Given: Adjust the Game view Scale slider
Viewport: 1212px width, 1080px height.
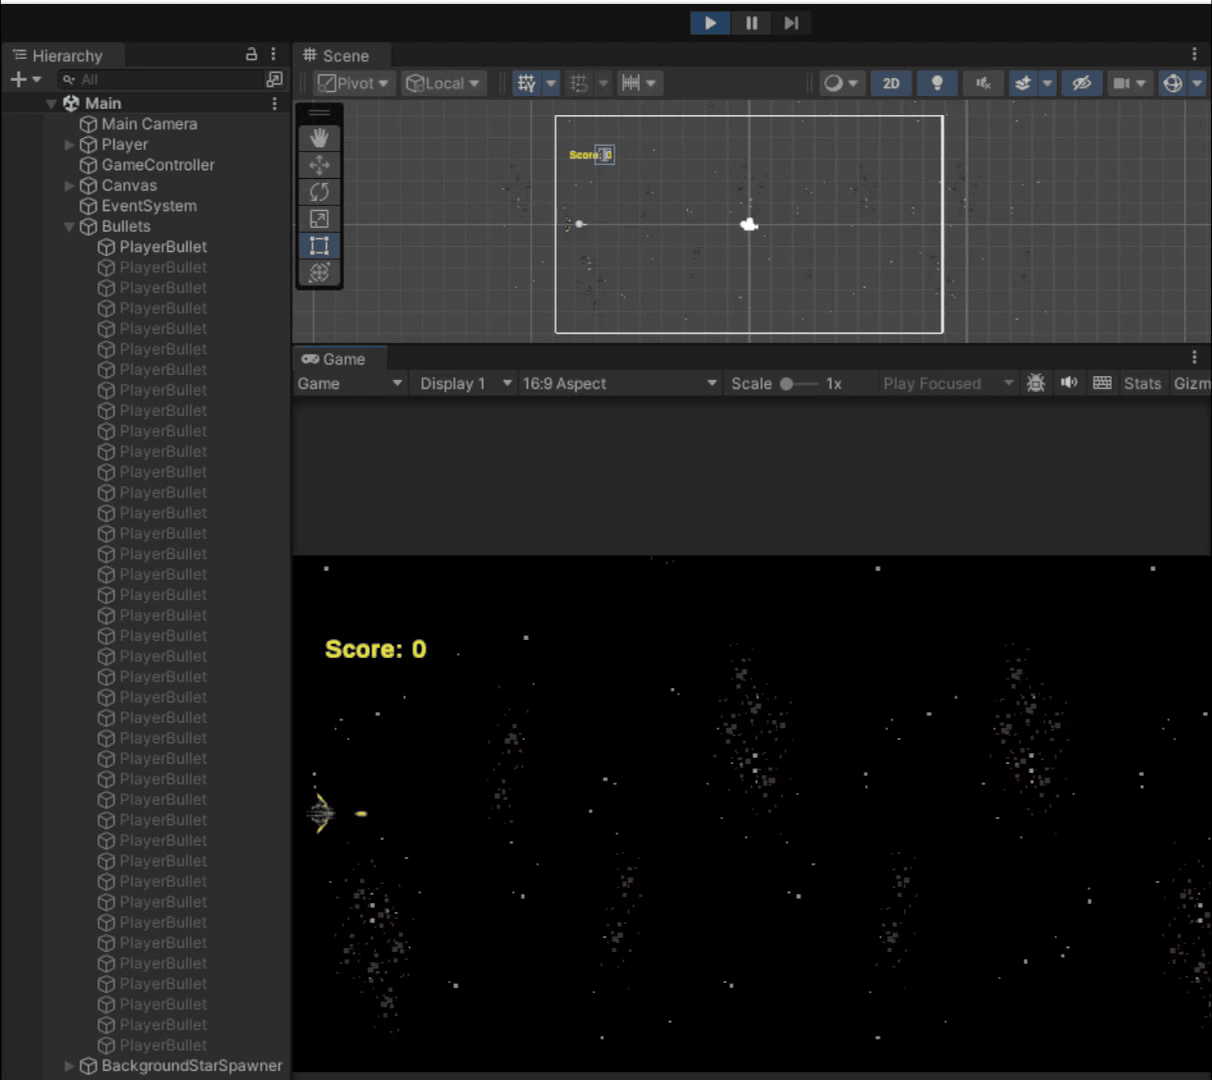Looking at the screenshot, I should point(787,383).
